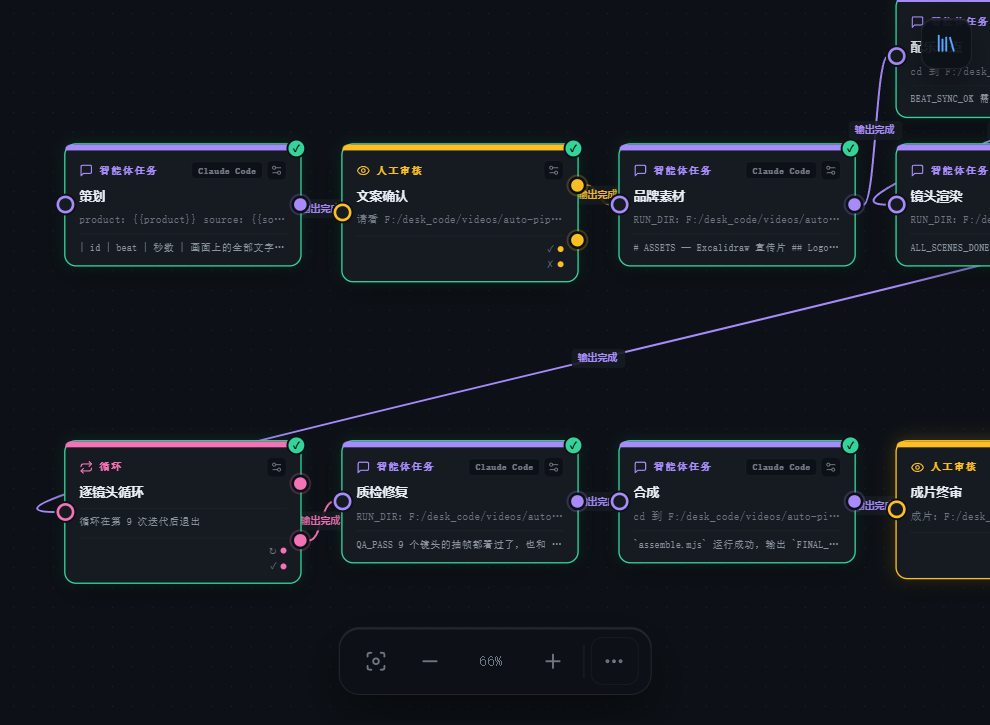Screen dimensions: 990x725
Task: Open settings icon on the 逐镜头循环 node
Action: (x=277, y=467)
